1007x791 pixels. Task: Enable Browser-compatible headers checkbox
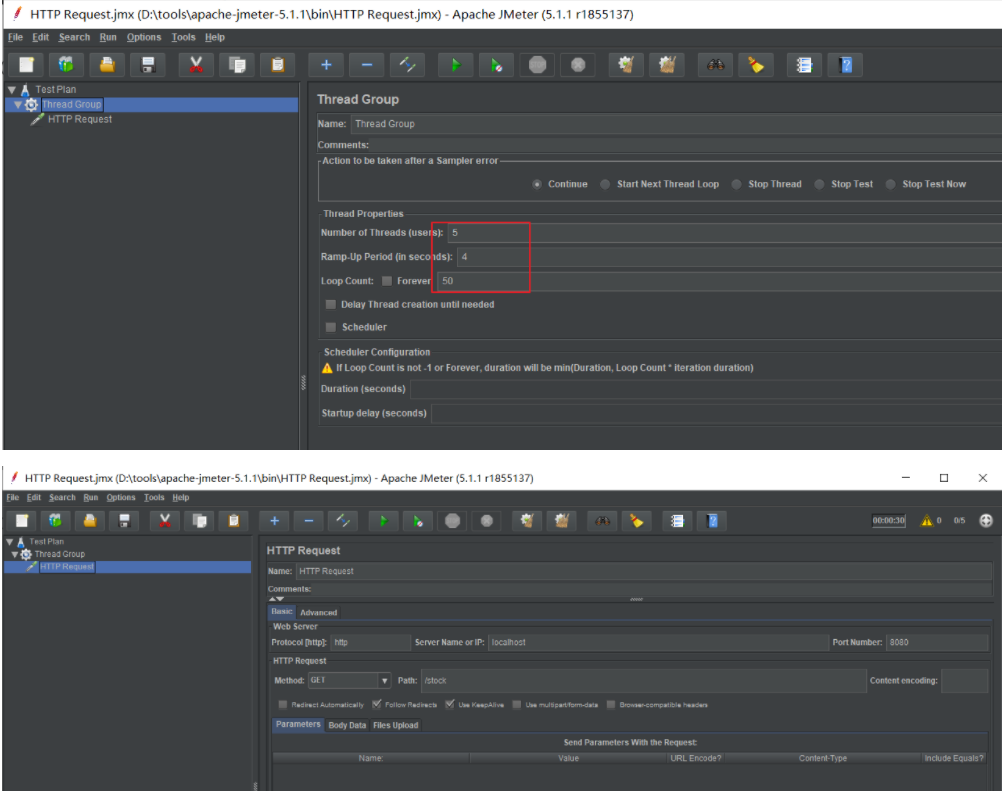pos(611,704)
